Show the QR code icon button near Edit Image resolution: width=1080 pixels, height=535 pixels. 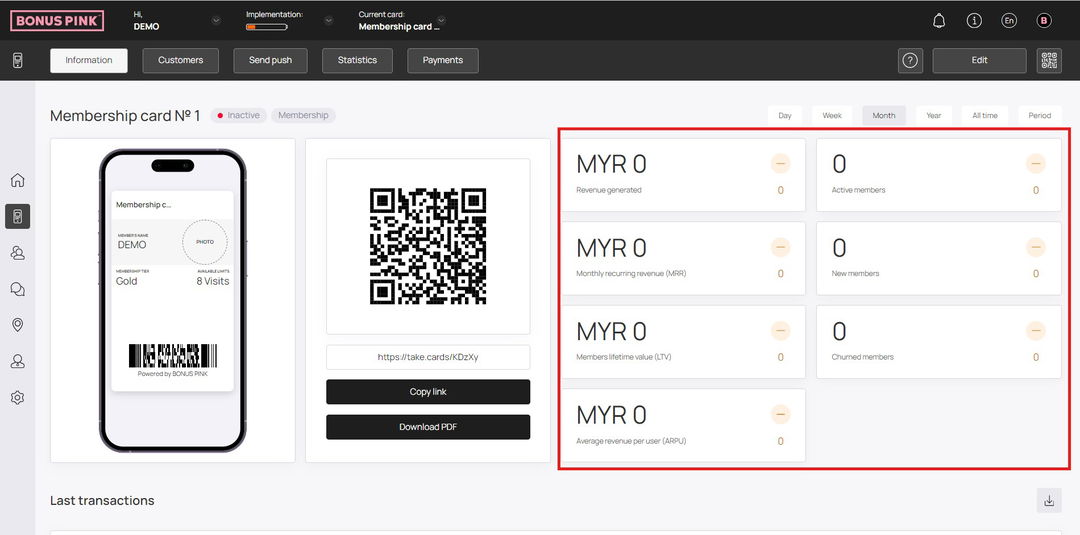pos(1049,61)
